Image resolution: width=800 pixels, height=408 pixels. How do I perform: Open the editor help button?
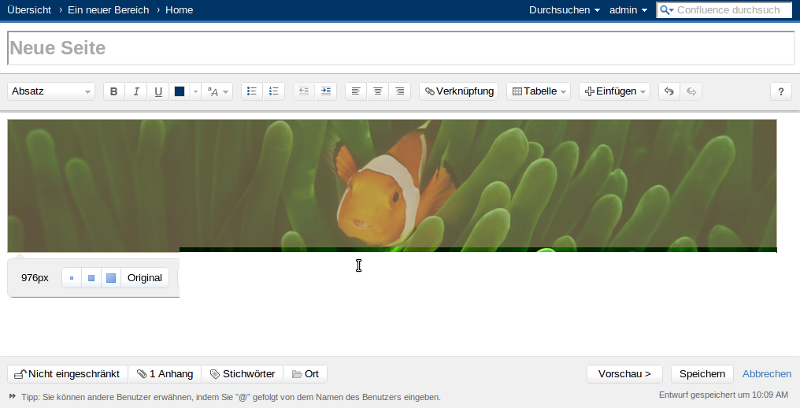click(780, 91)
